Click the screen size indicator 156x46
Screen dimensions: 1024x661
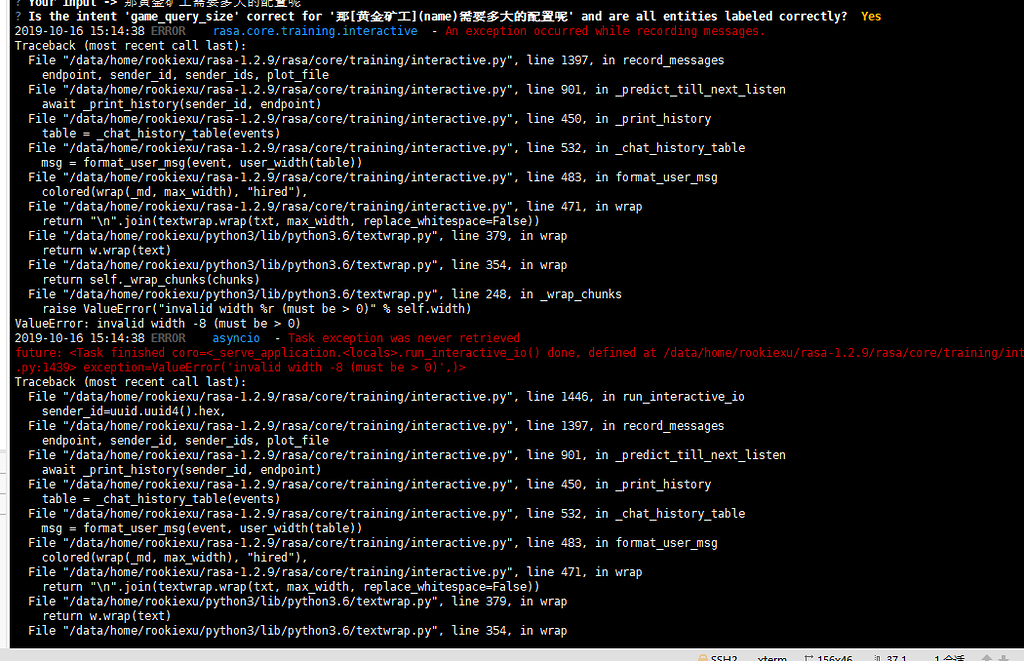(836, 657)
